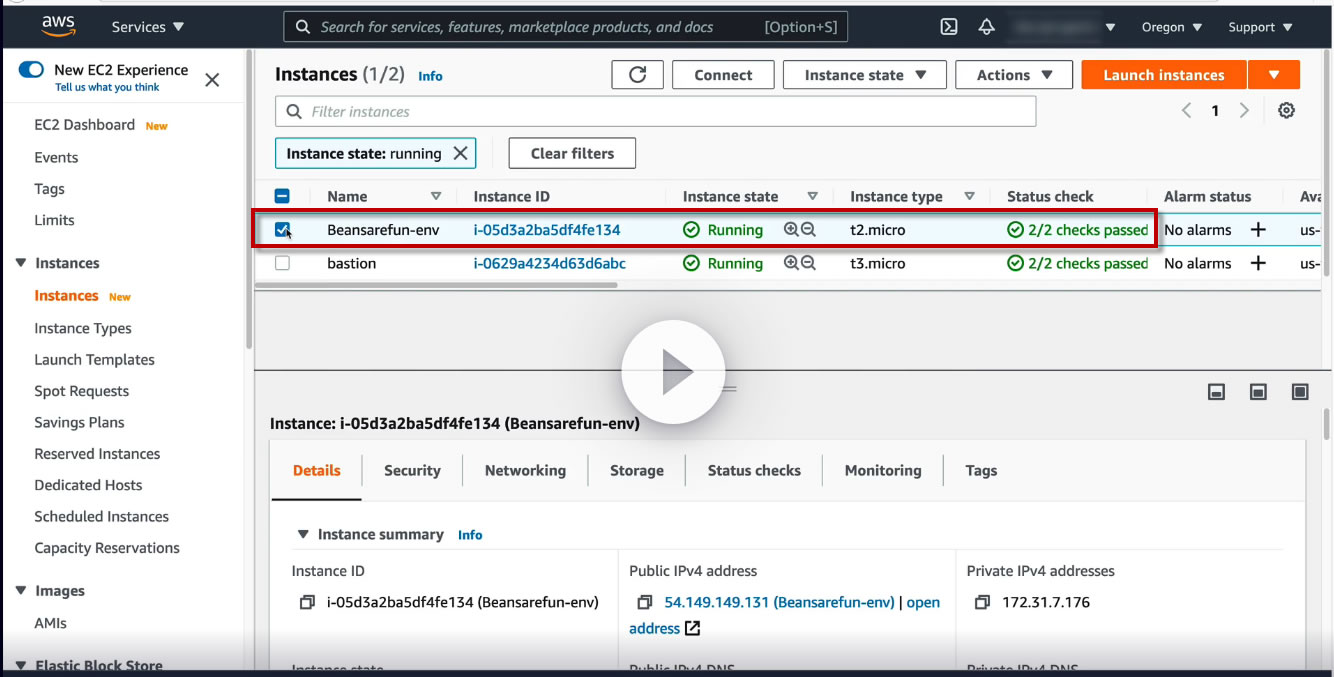Click the open address external link icon
1334x677 pixels.
coord(692,629)
